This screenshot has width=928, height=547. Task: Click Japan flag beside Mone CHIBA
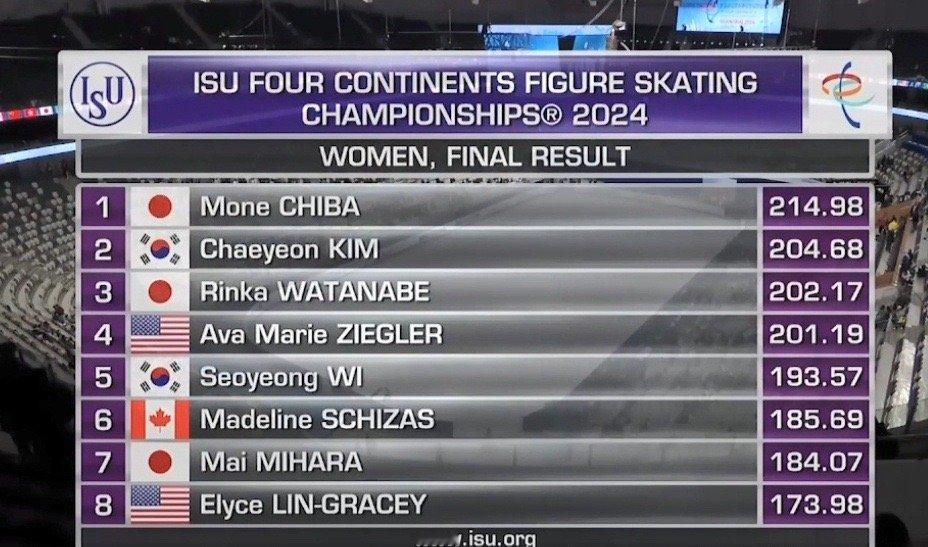click(x=160, y=207)
